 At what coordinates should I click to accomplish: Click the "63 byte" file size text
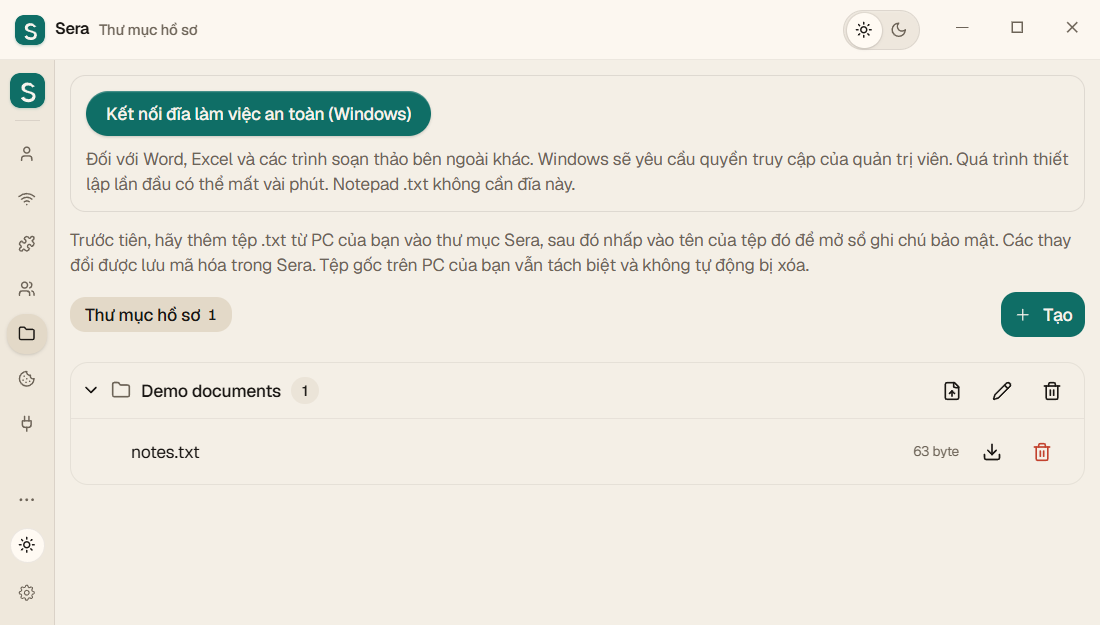coord(936,452)
